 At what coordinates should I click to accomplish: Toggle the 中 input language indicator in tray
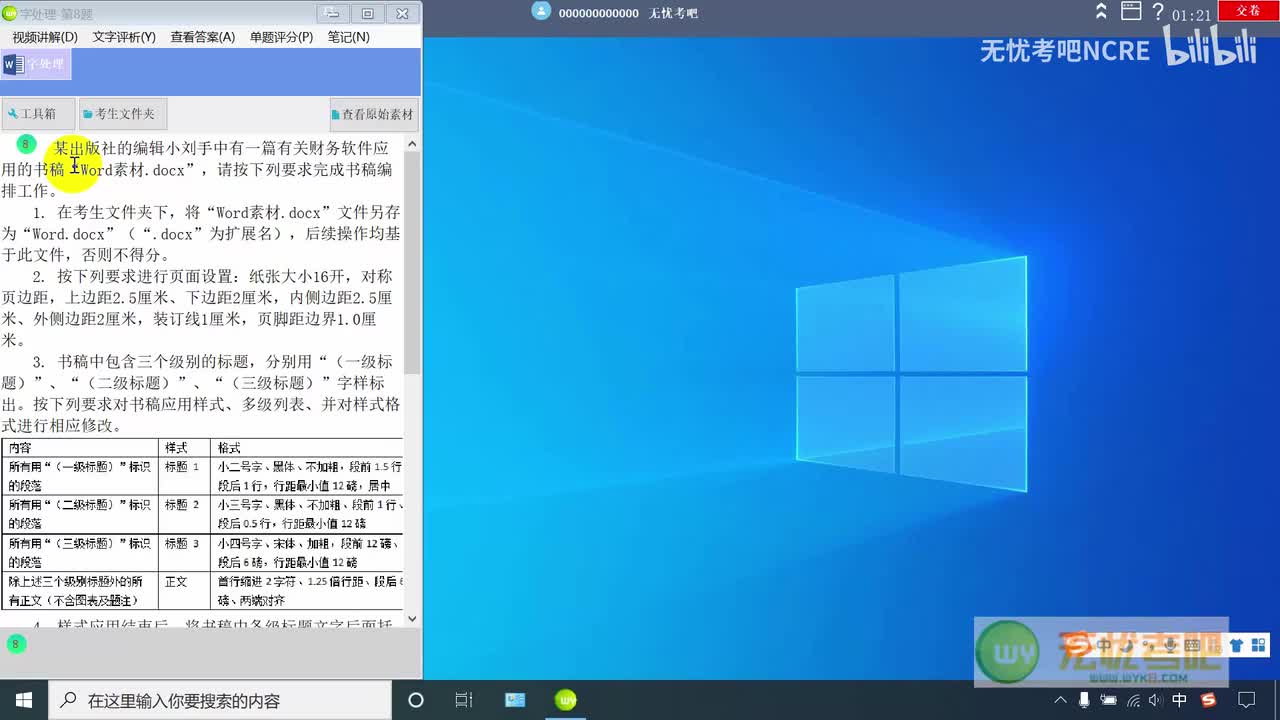[x=1180, y=700]
